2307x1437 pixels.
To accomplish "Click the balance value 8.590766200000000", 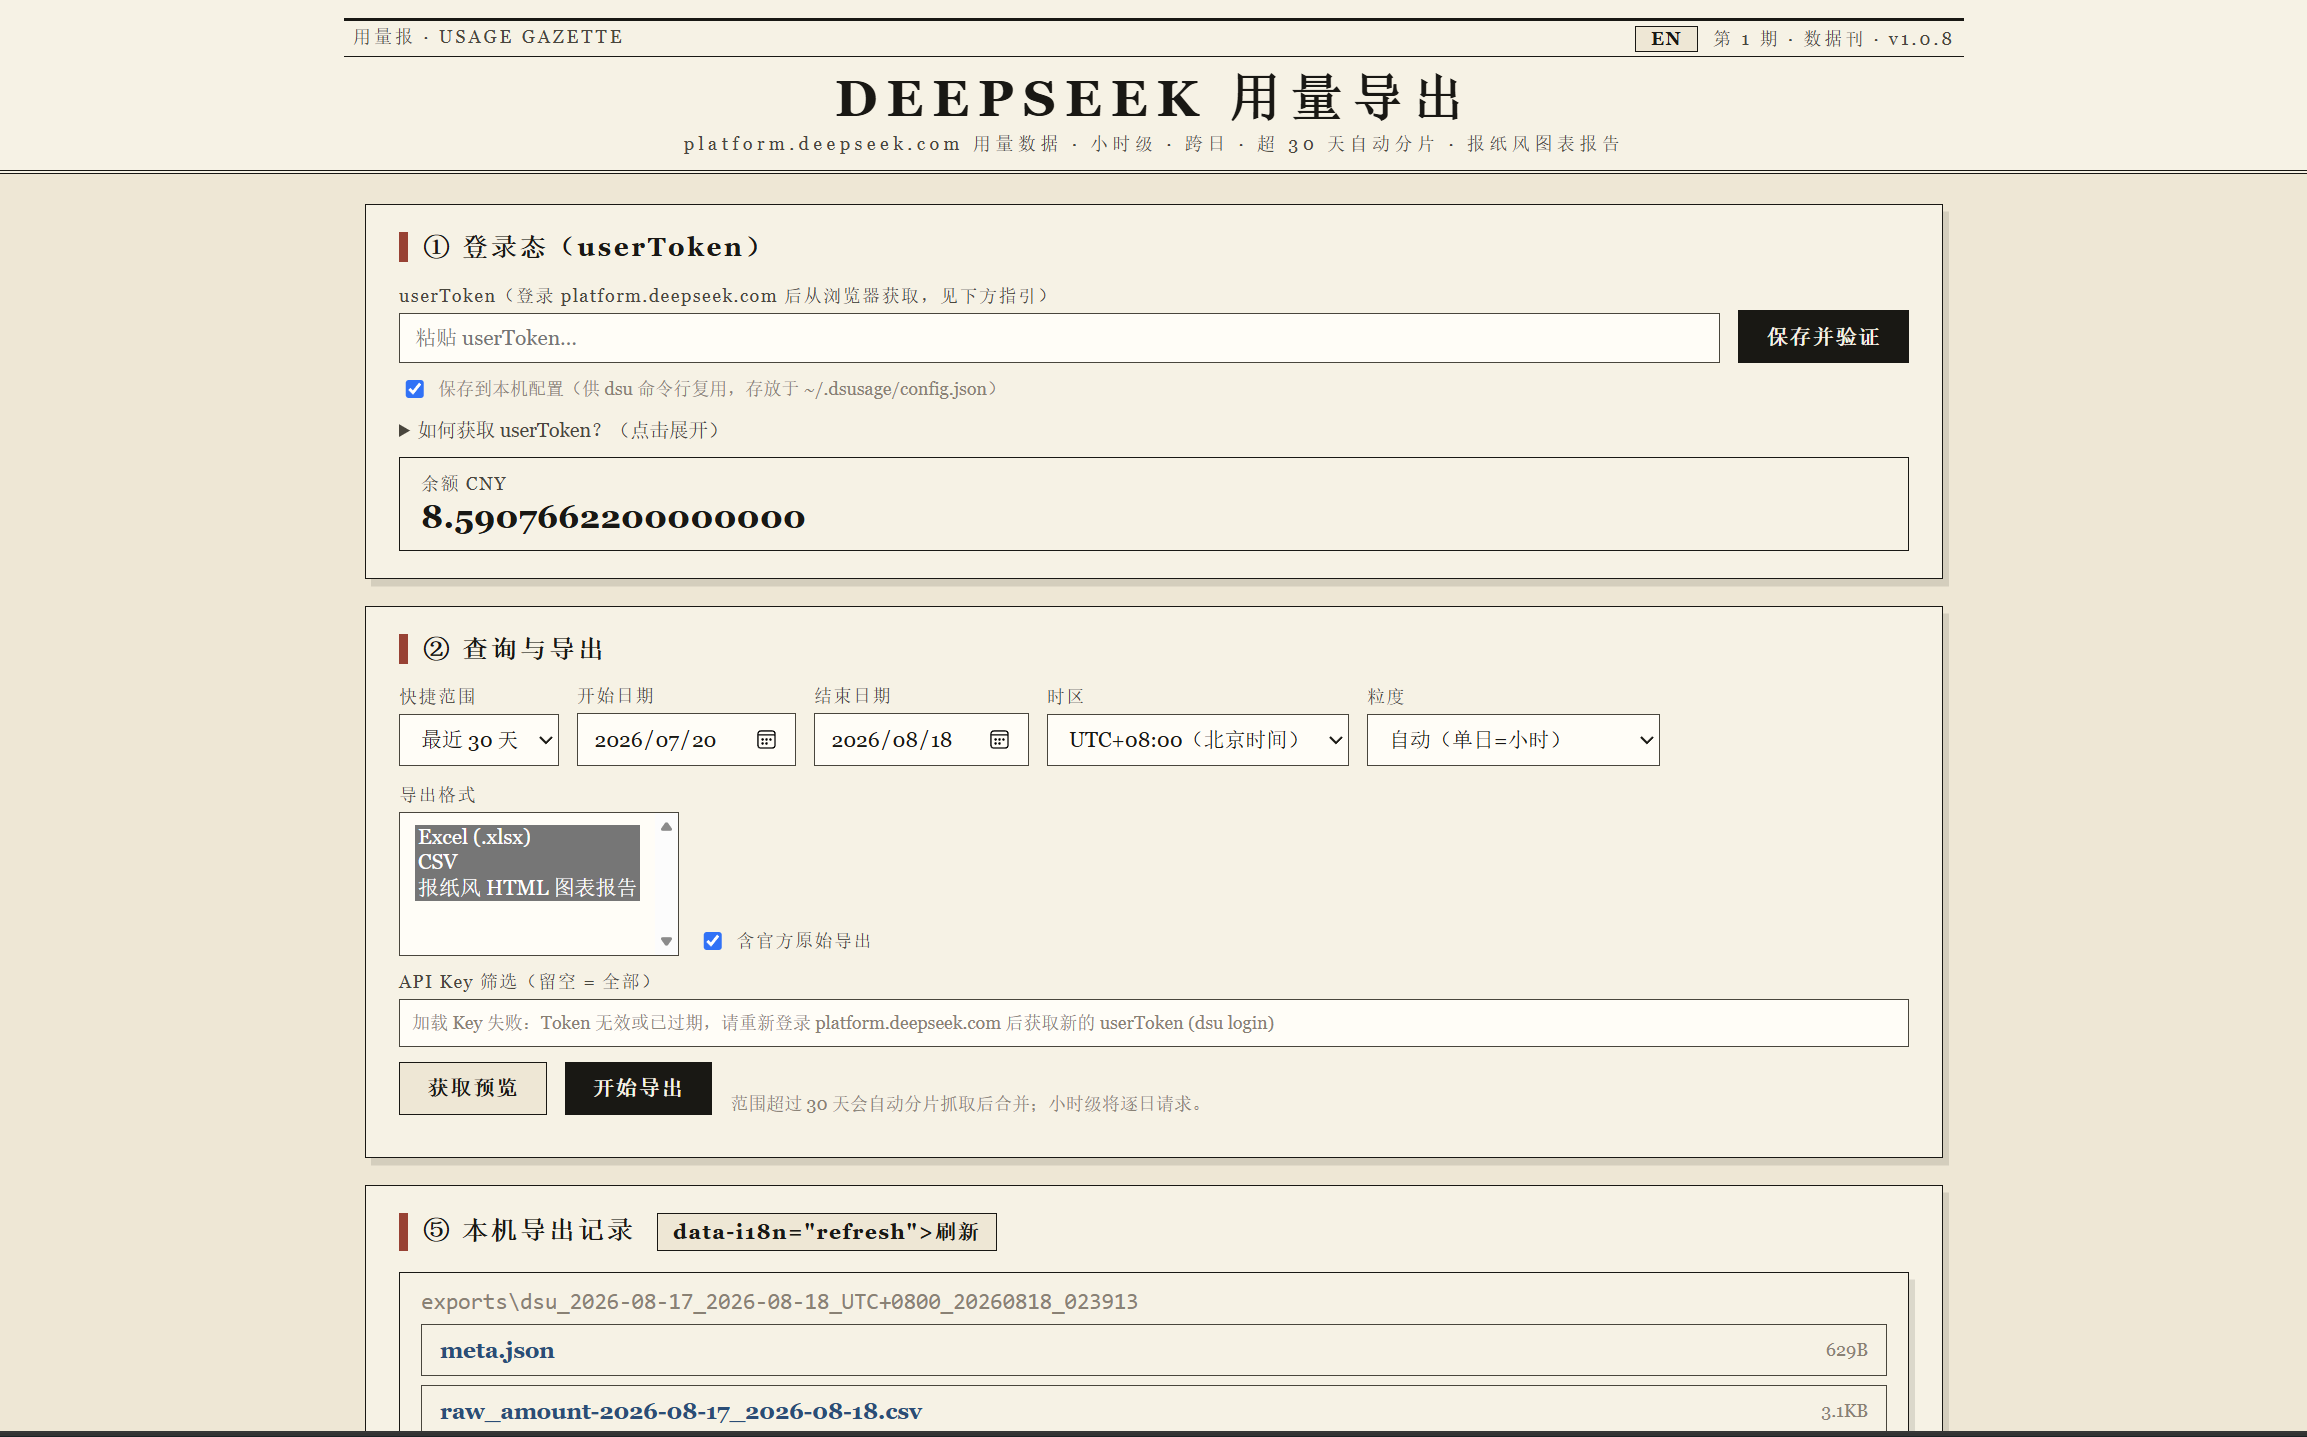I will pos(613,518).
